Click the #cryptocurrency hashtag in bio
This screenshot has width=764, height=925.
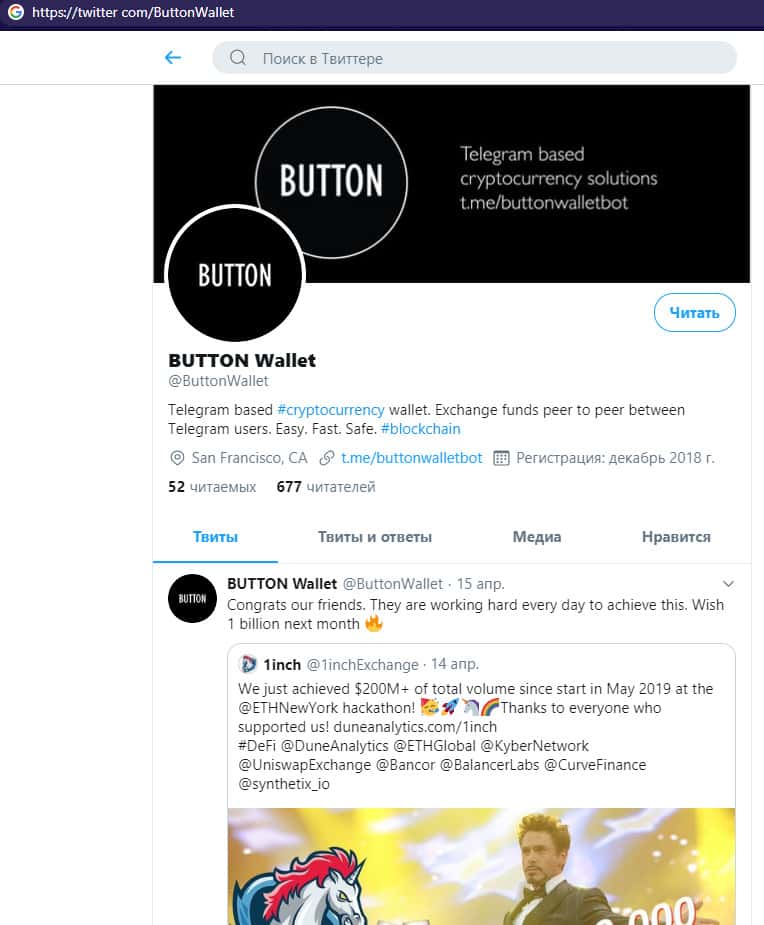330,410
